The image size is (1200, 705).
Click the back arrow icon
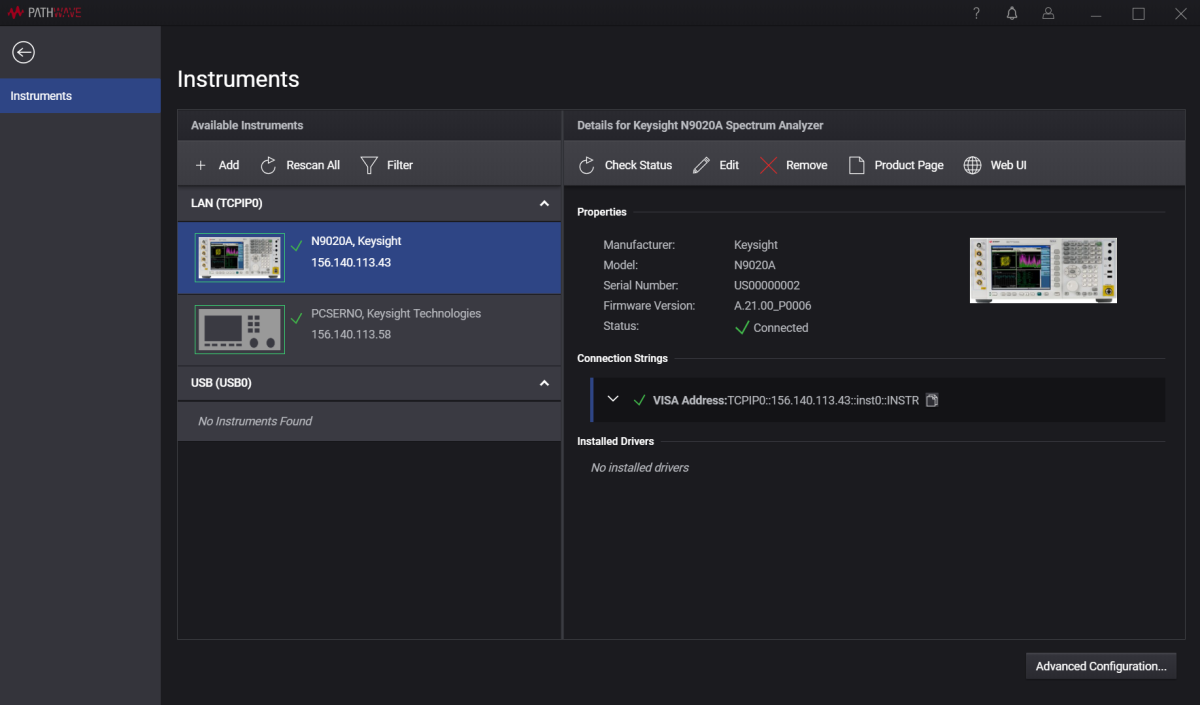[x=23, y=52]
